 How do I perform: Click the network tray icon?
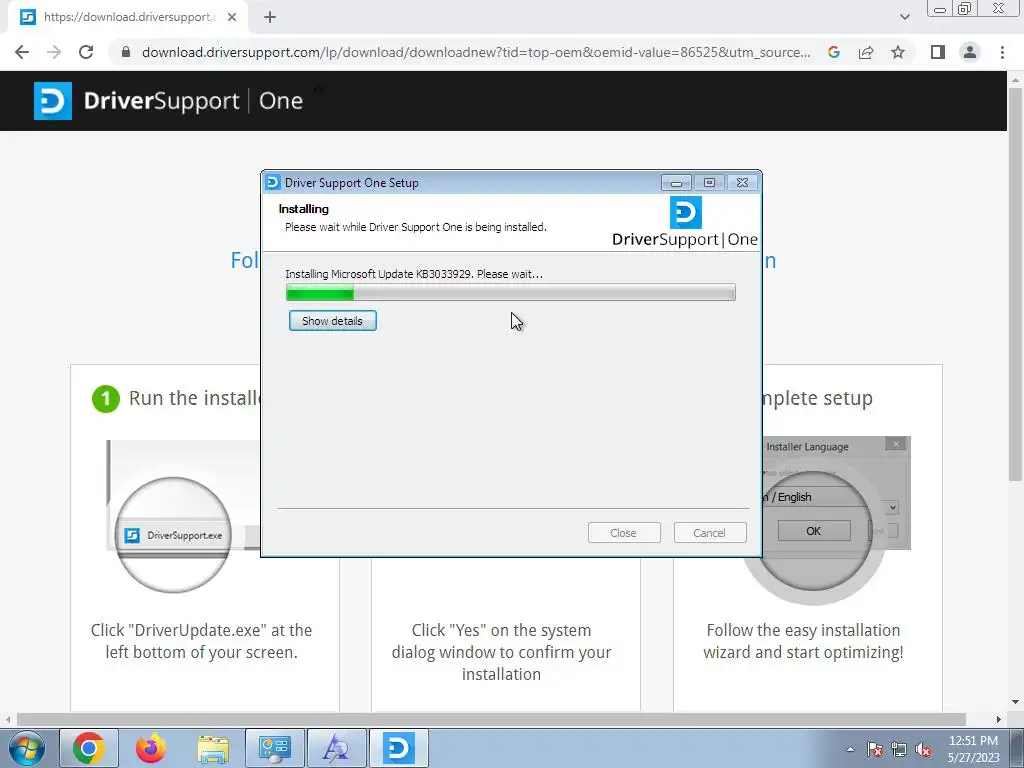coord(899,749)
